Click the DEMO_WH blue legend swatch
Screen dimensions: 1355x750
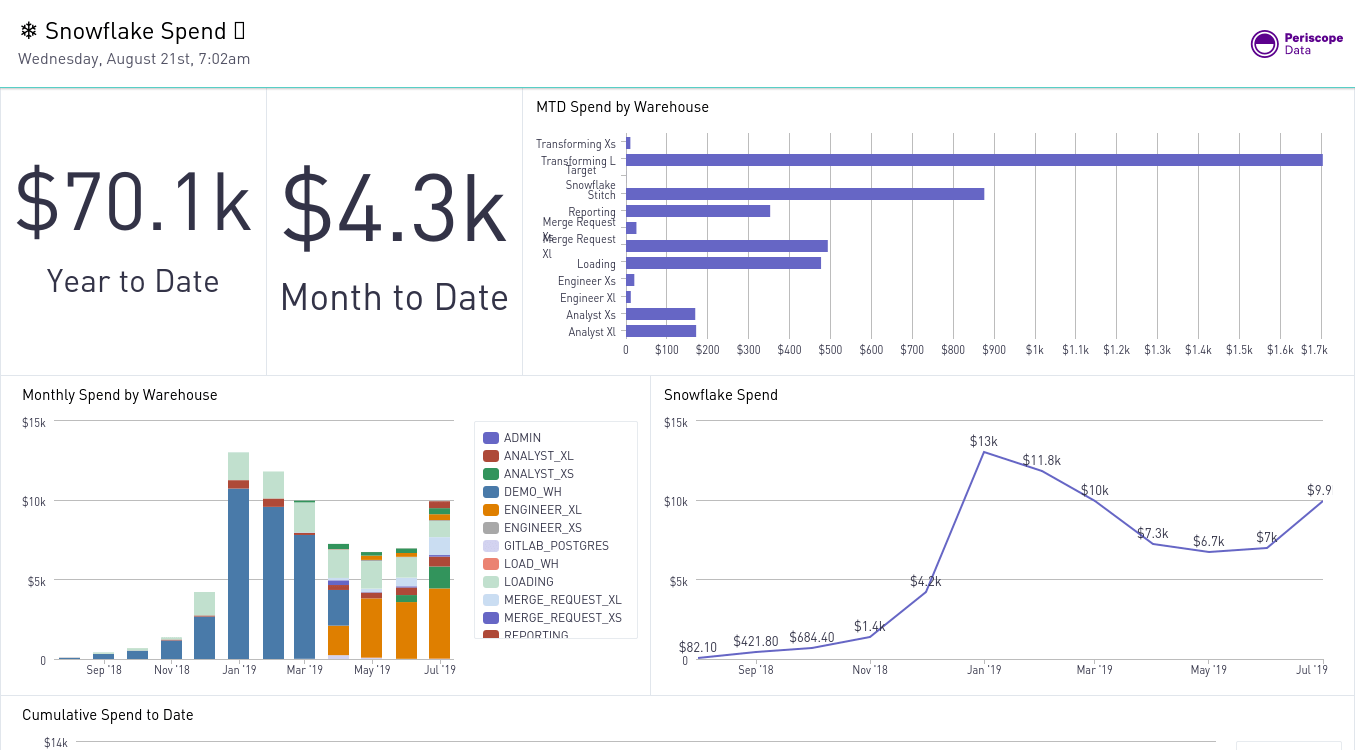click(489, 491)
